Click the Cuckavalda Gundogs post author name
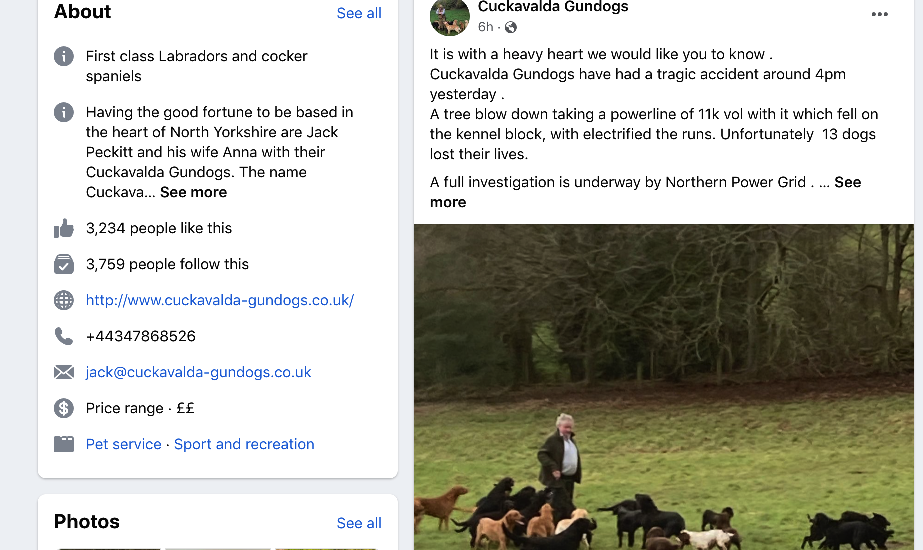 click(x=553, y=7)
